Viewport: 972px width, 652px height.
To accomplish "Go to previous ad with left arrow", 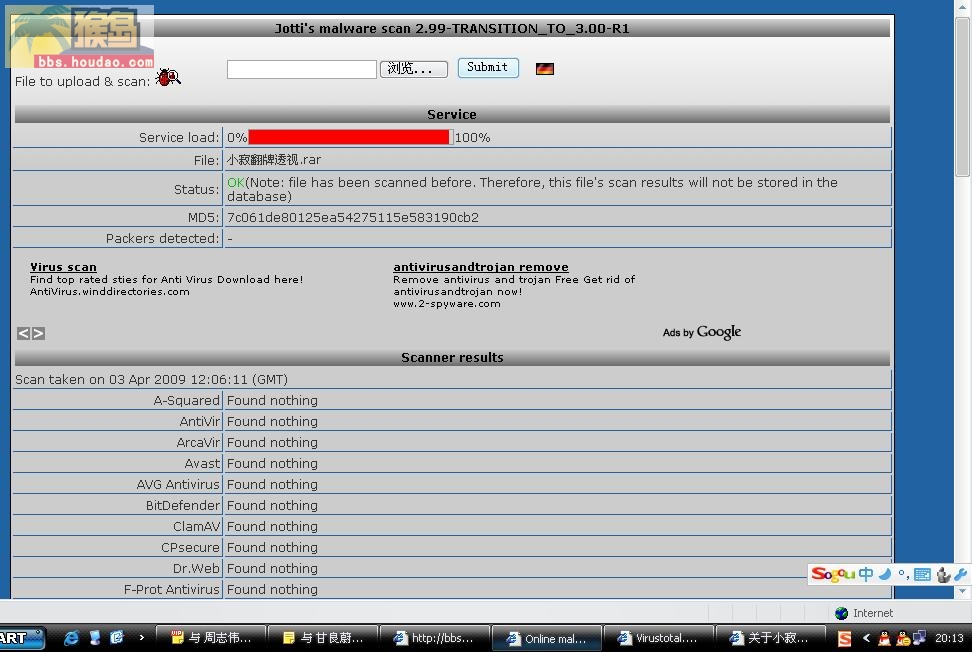I will 23,333.
